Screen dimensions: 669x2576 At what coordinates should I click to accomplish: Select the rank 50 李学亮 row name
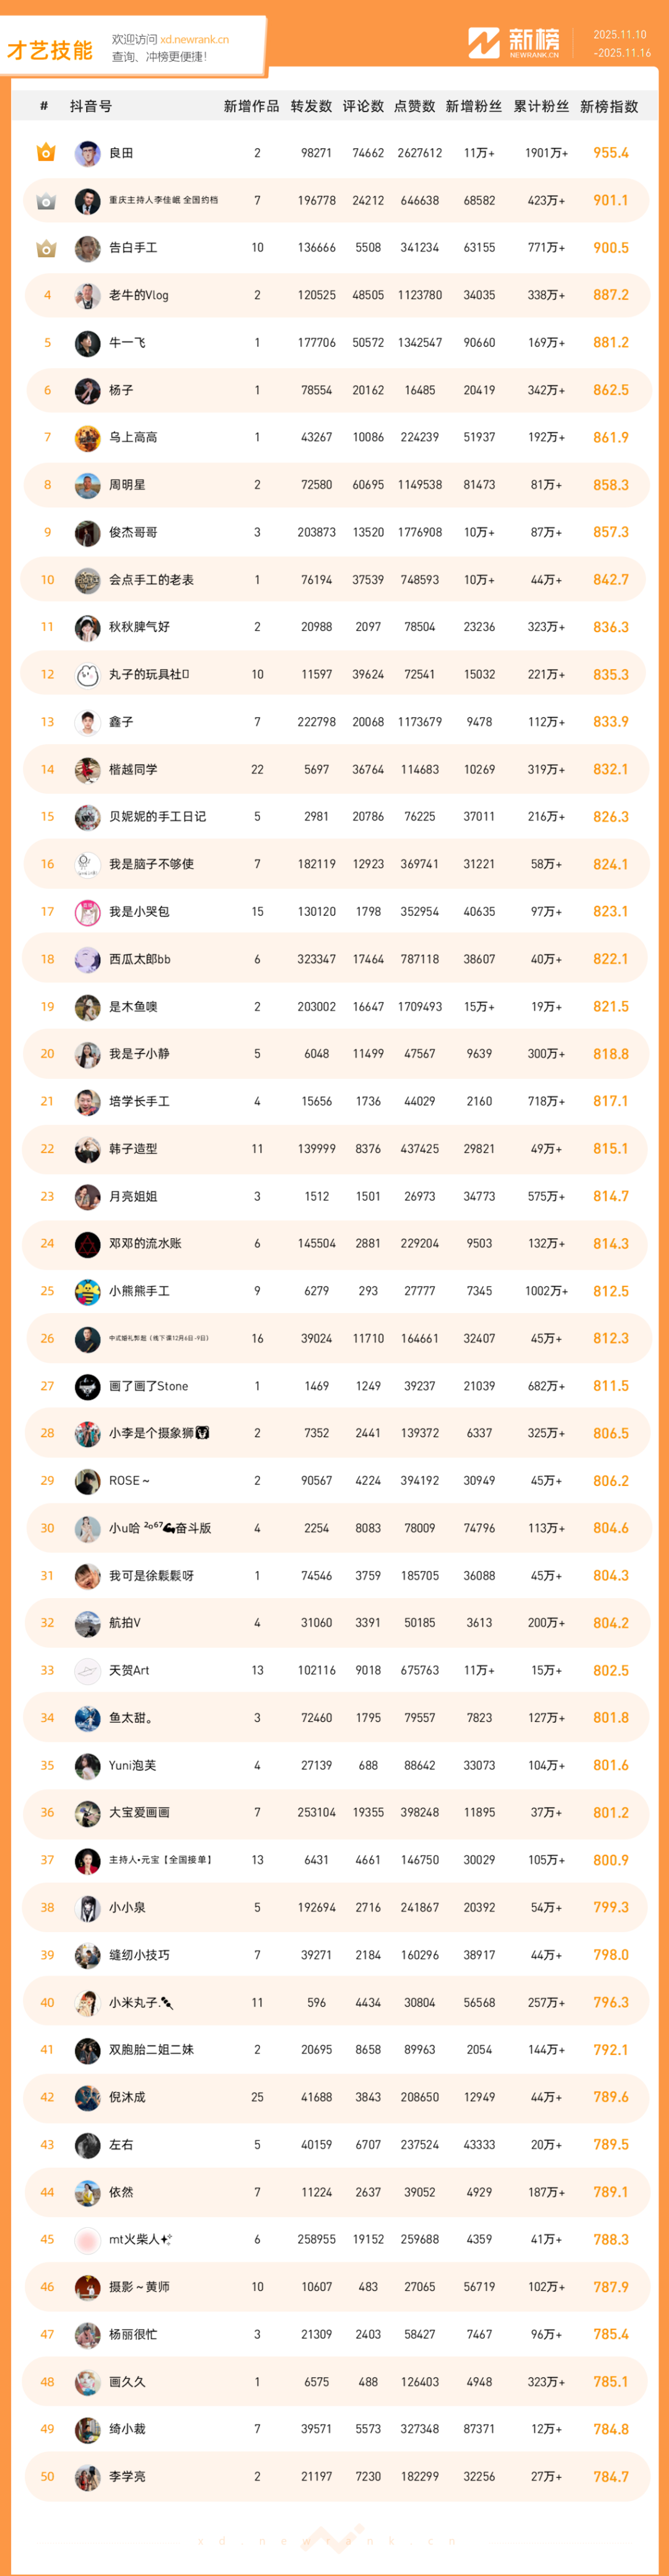pyautogui.click(x=127, y=2477)
